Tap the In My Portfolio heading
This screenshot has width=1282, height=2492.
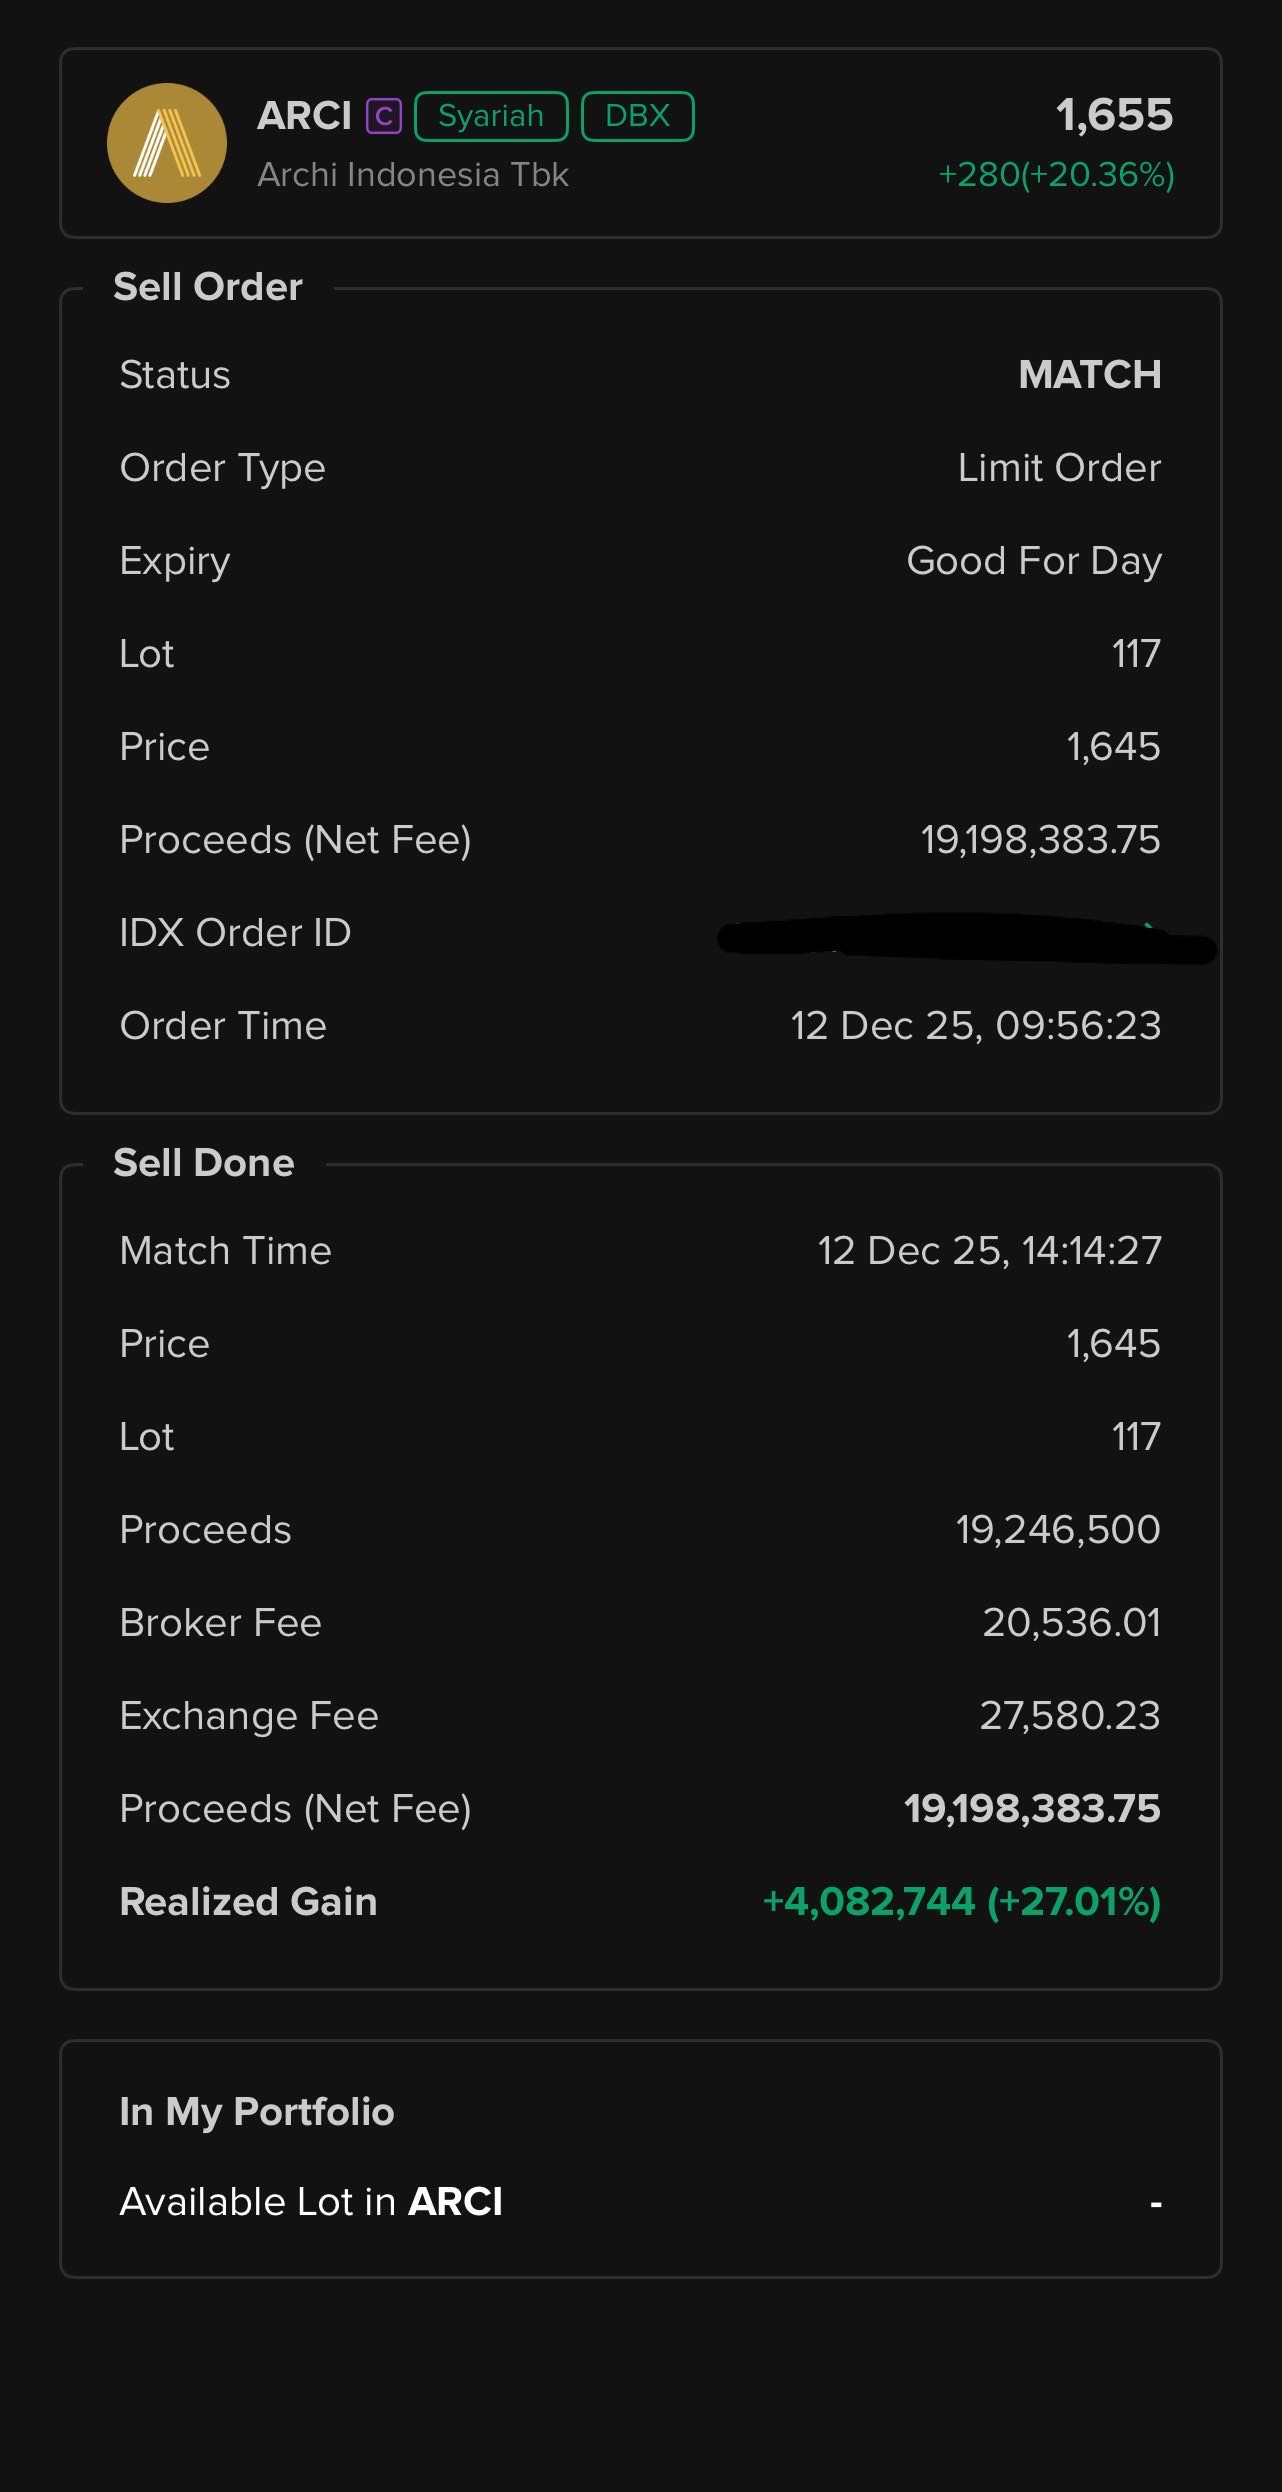[x=257, y=2112]
